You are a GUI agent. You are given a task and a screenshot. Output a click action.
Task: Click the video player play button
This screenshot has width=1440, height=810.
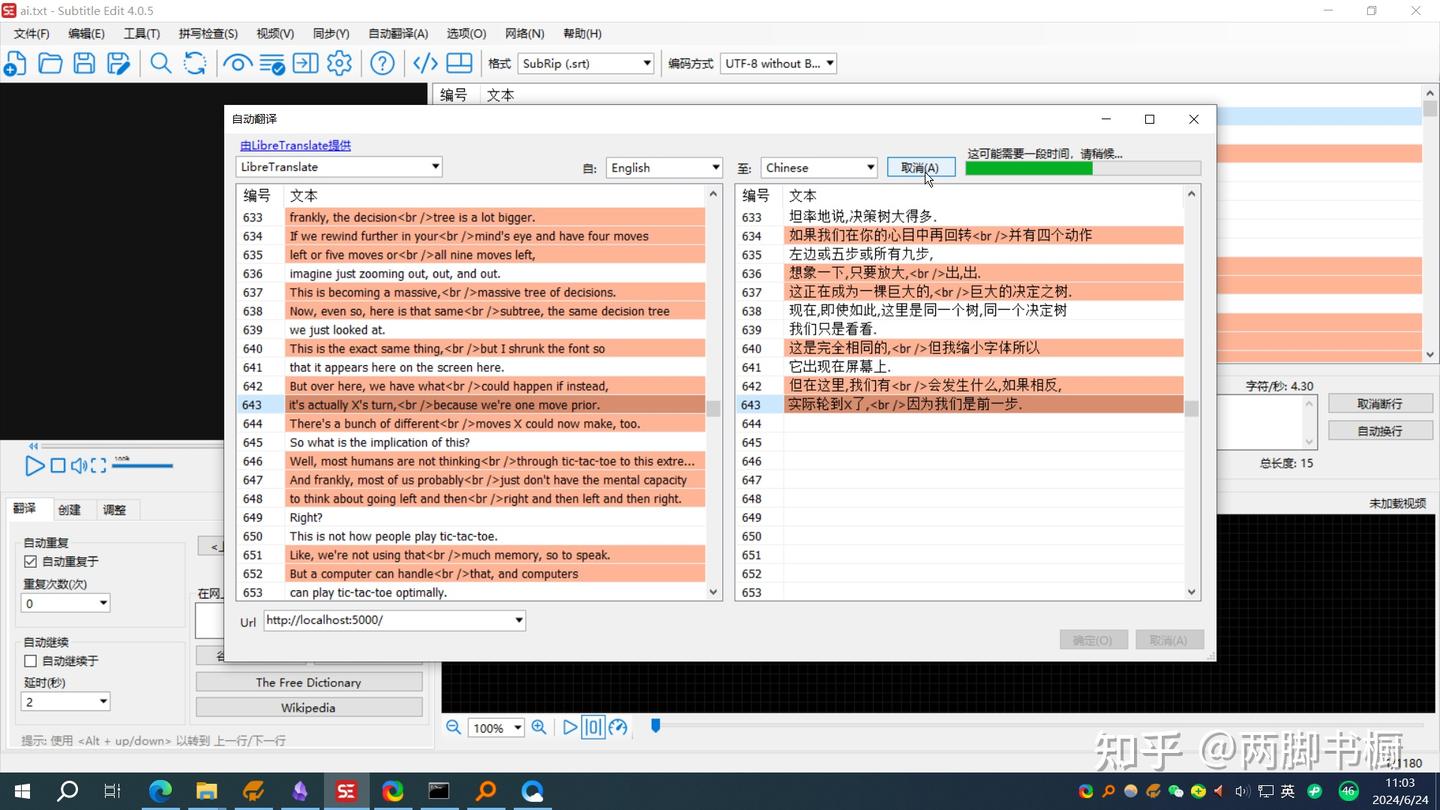click(x=34, y=466)
